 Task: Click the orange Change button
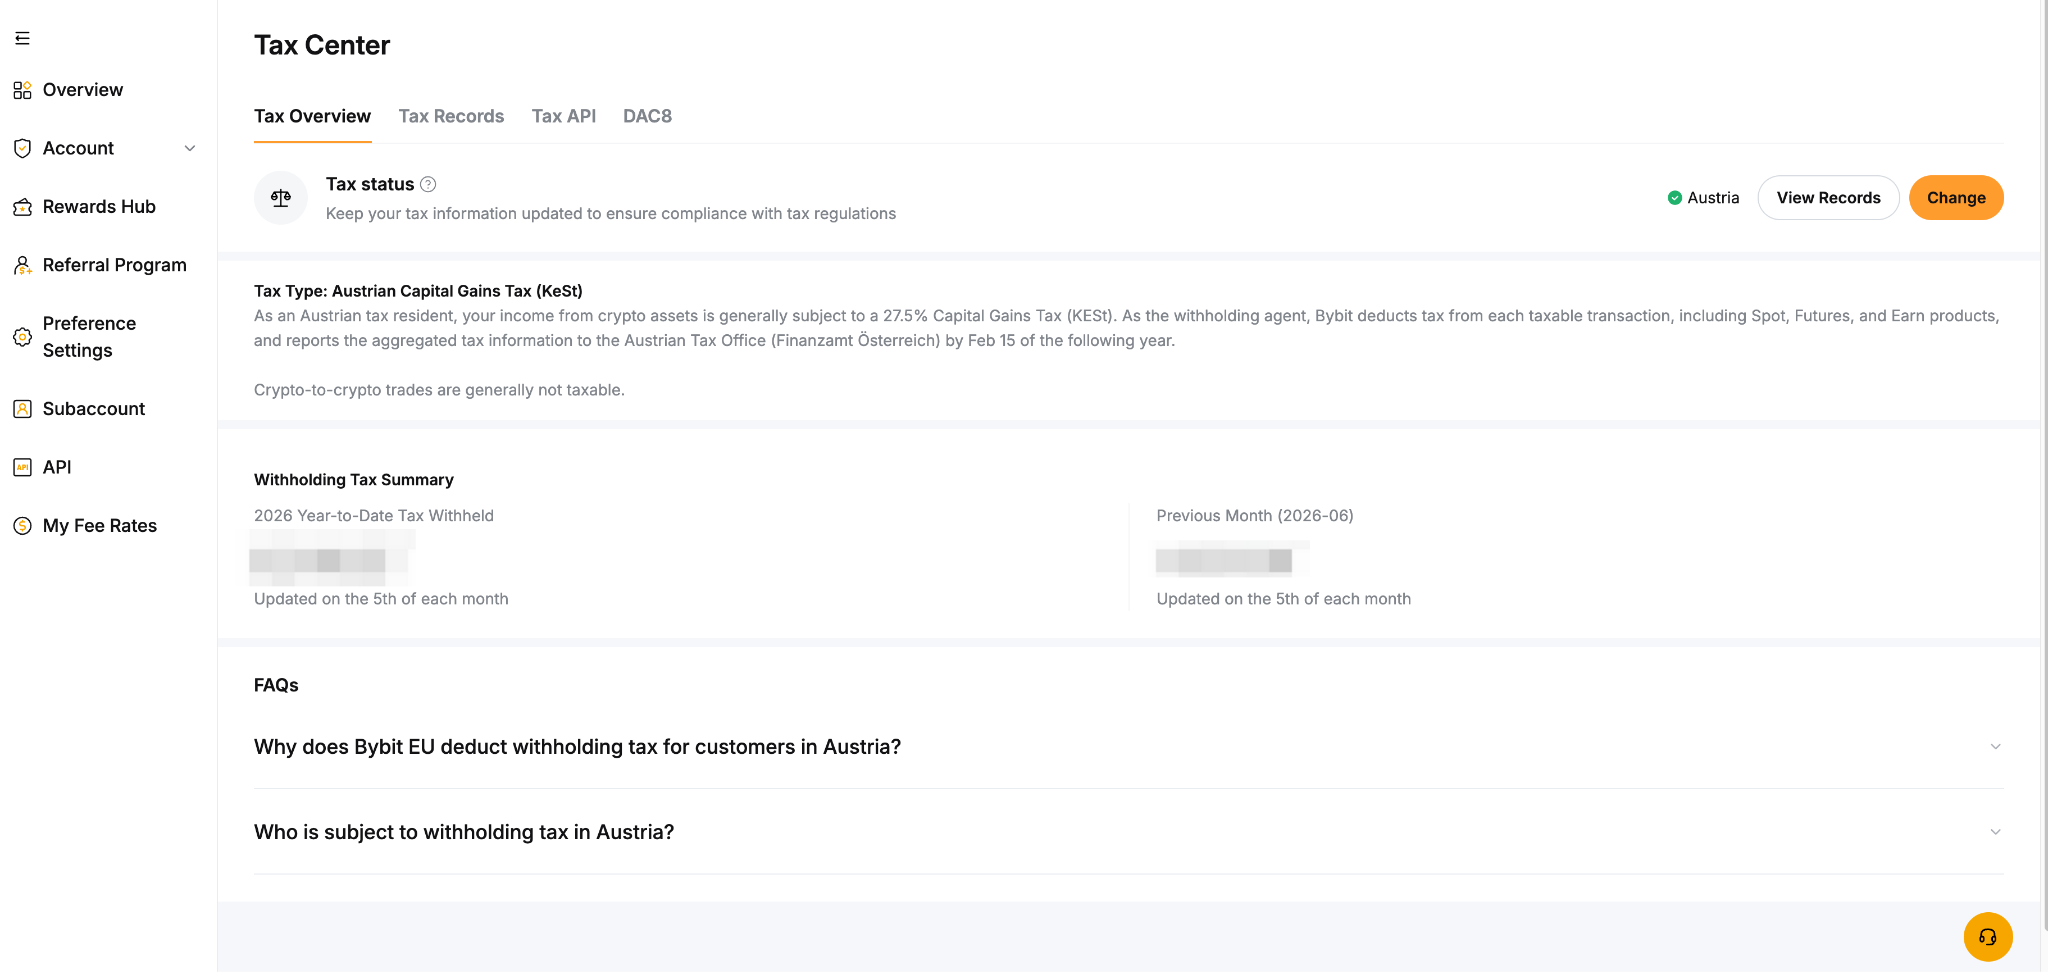coord(1956,198)
